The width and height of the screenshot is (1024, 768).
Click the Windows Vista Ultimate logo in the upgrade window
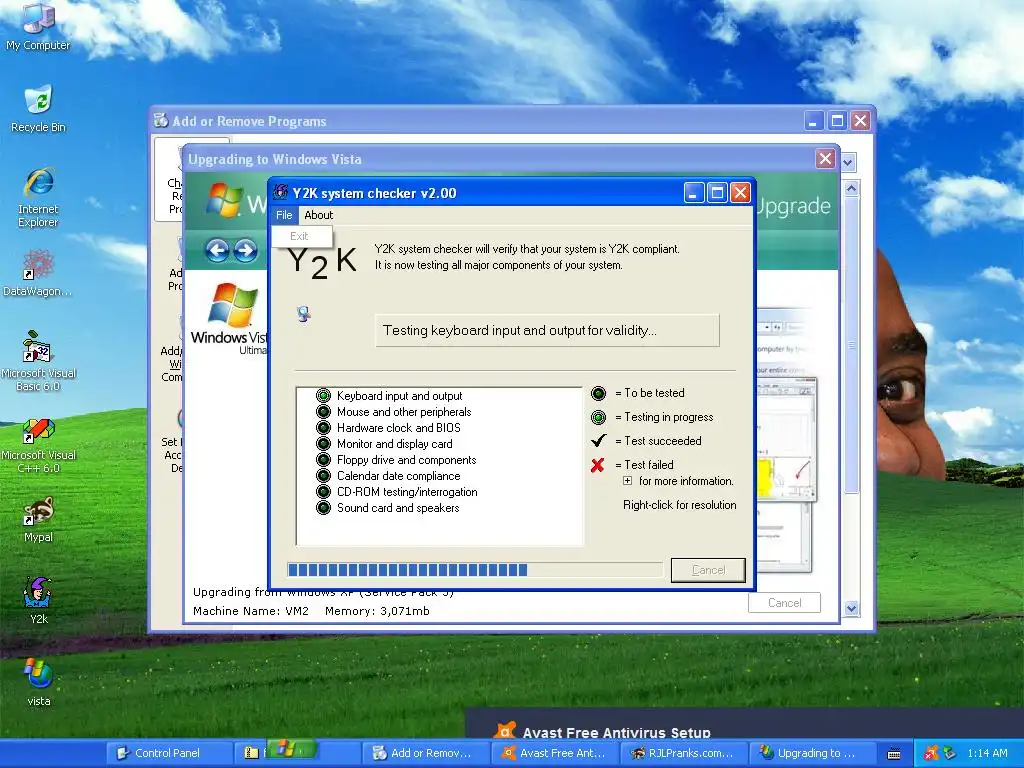230,319
